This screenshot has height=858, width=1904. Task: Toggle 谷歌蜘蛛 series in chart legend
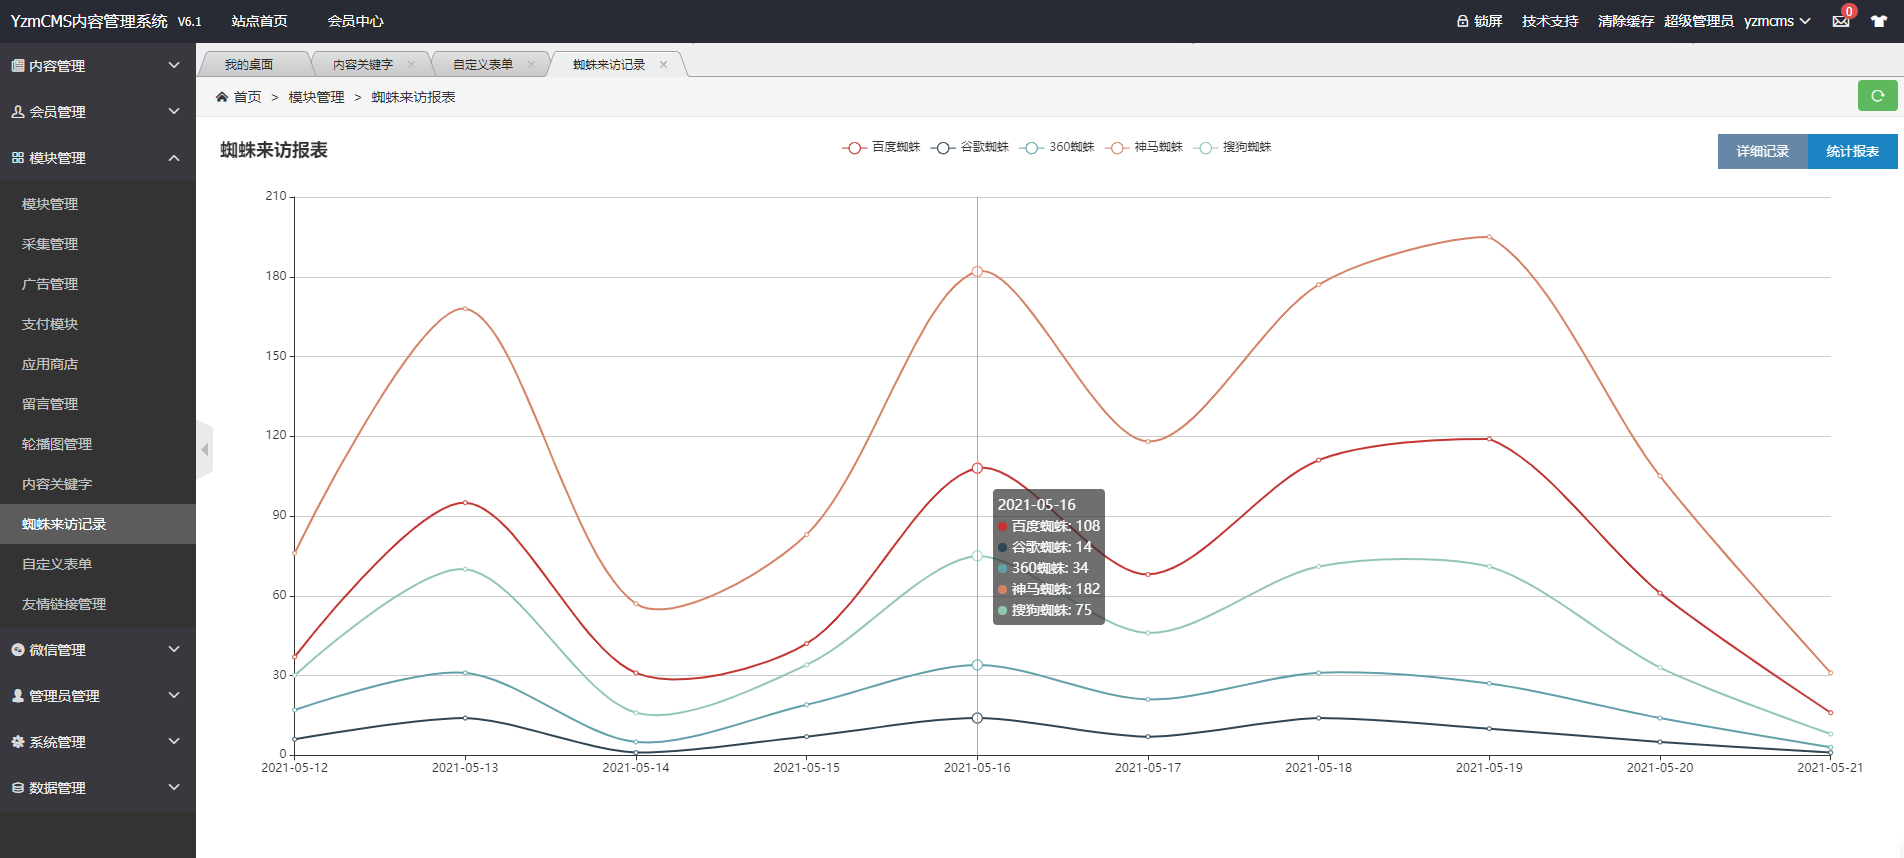point(970,147)
